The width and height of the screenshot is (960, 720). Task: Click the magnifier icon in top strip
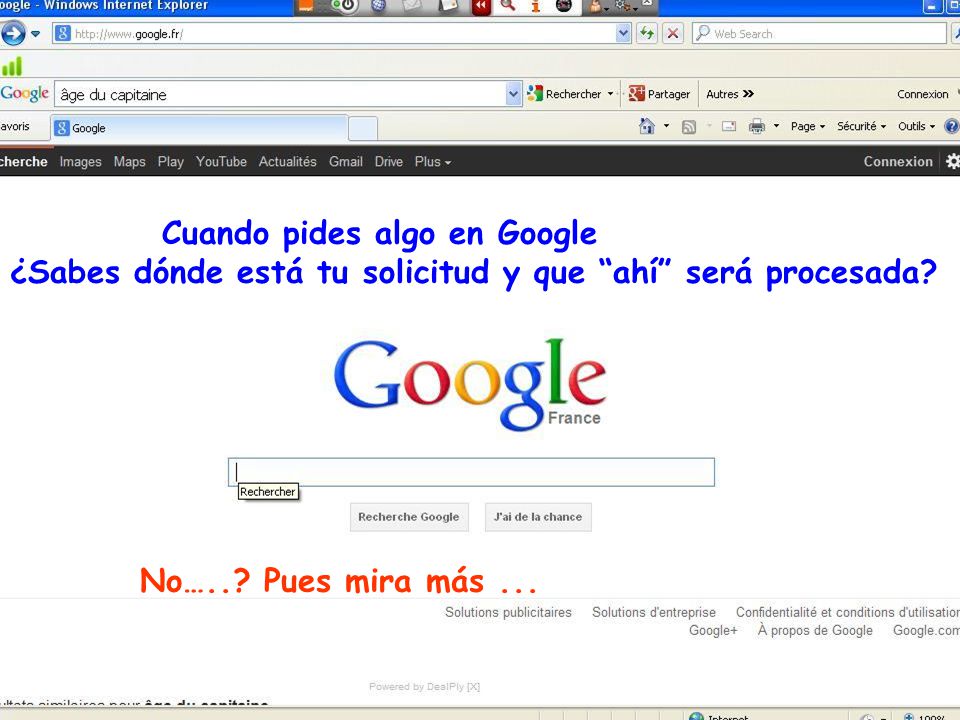(x=508, y=6)
